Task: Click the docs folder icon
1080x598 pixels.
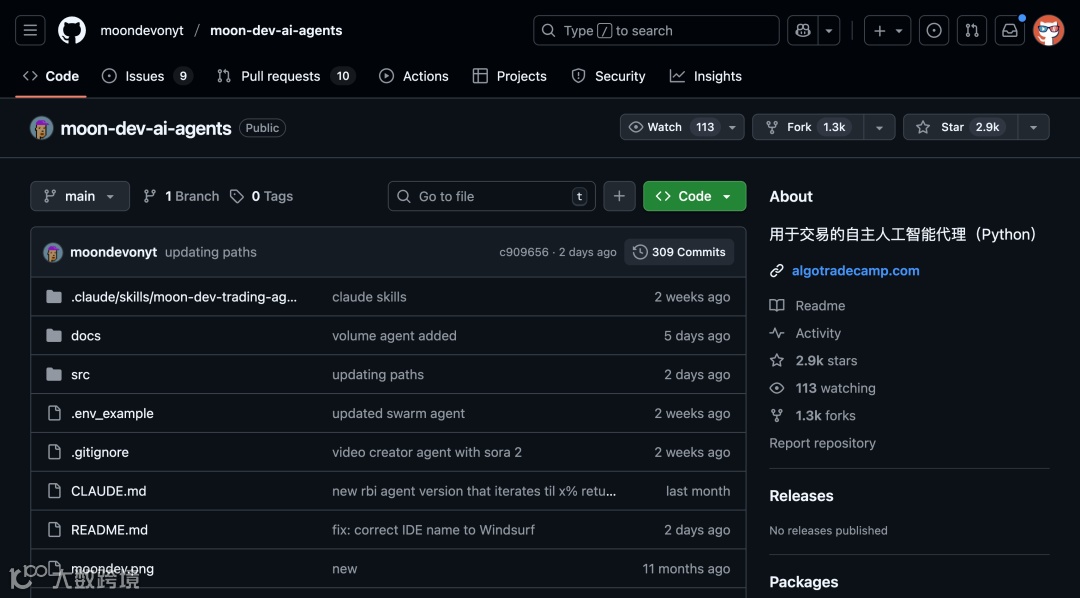Action: (x=54, y=336)
